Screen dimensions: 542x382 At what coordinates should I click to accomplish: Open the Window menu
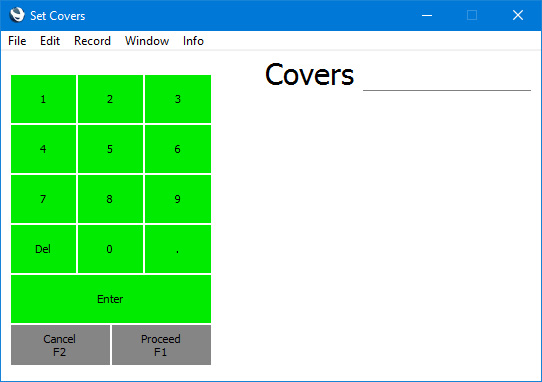(147, 41)
